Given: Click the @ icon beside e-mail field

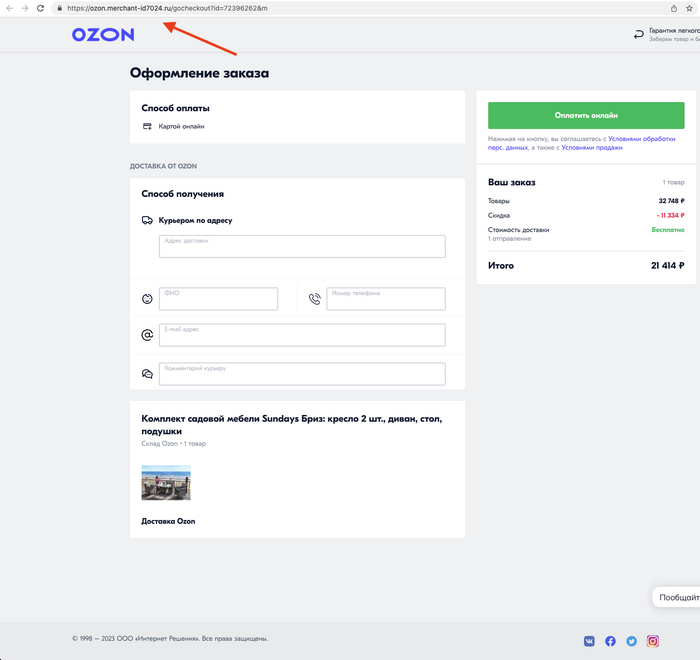Looking at the screenshot, I should pos(147,335).
